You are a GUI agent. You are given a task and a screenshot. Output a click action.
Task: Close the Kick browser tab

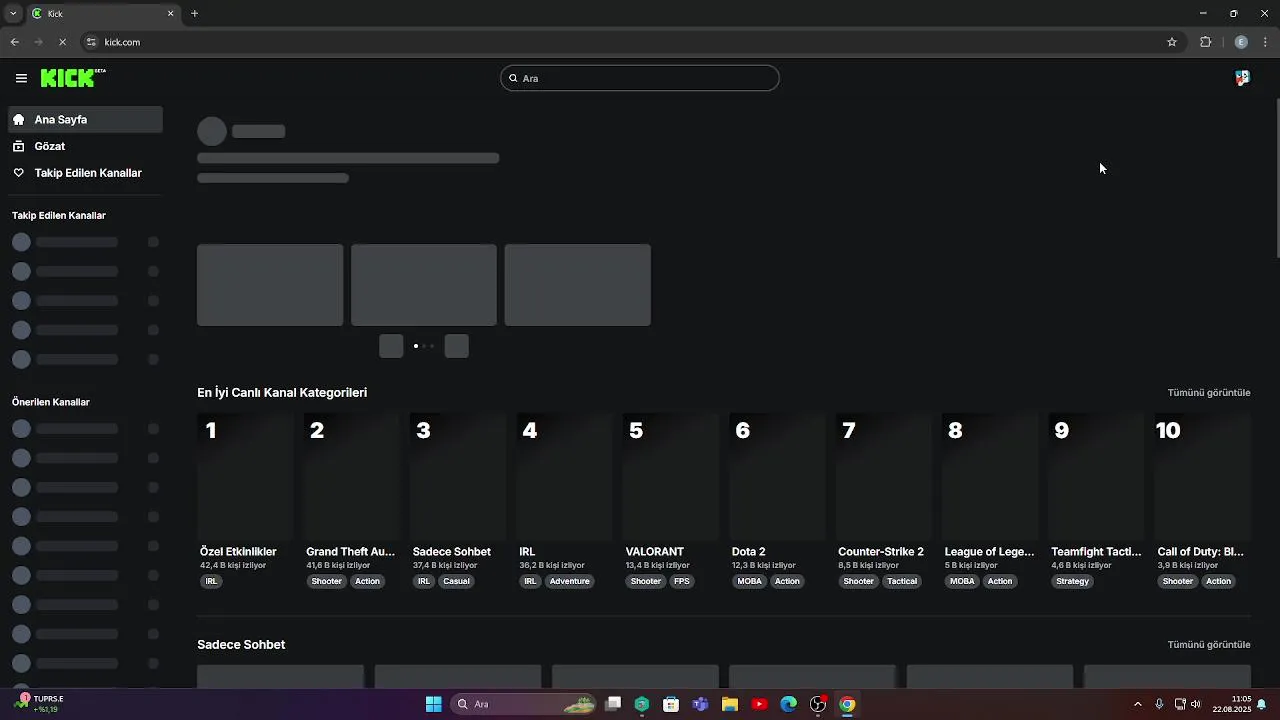tap(170, 13)
